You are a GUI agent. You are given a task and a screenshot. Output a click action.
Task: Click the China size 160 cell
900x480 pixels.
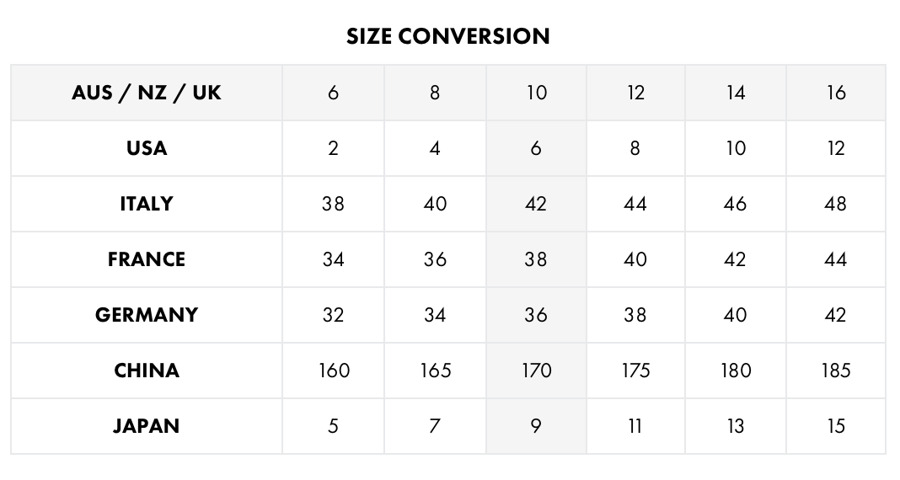333,370
